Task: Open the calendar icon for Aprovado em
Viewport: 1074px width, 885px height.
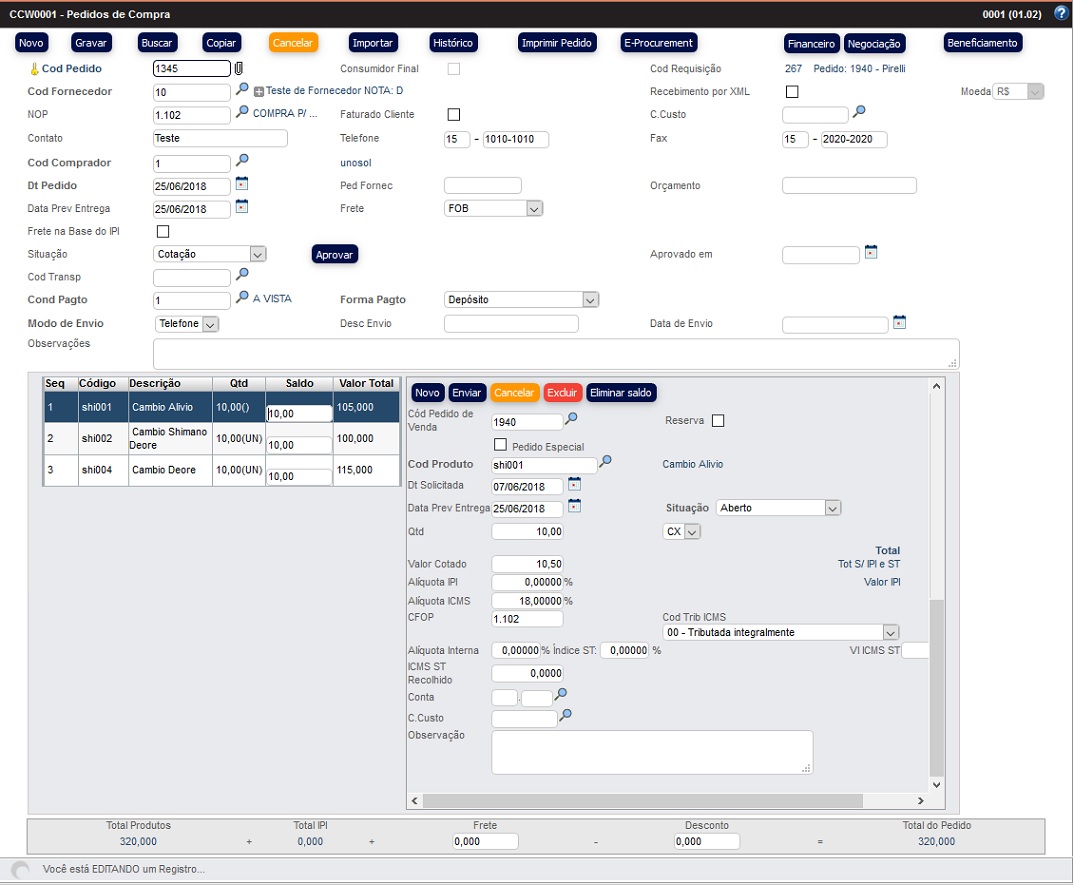Action: tap(870, 252)
